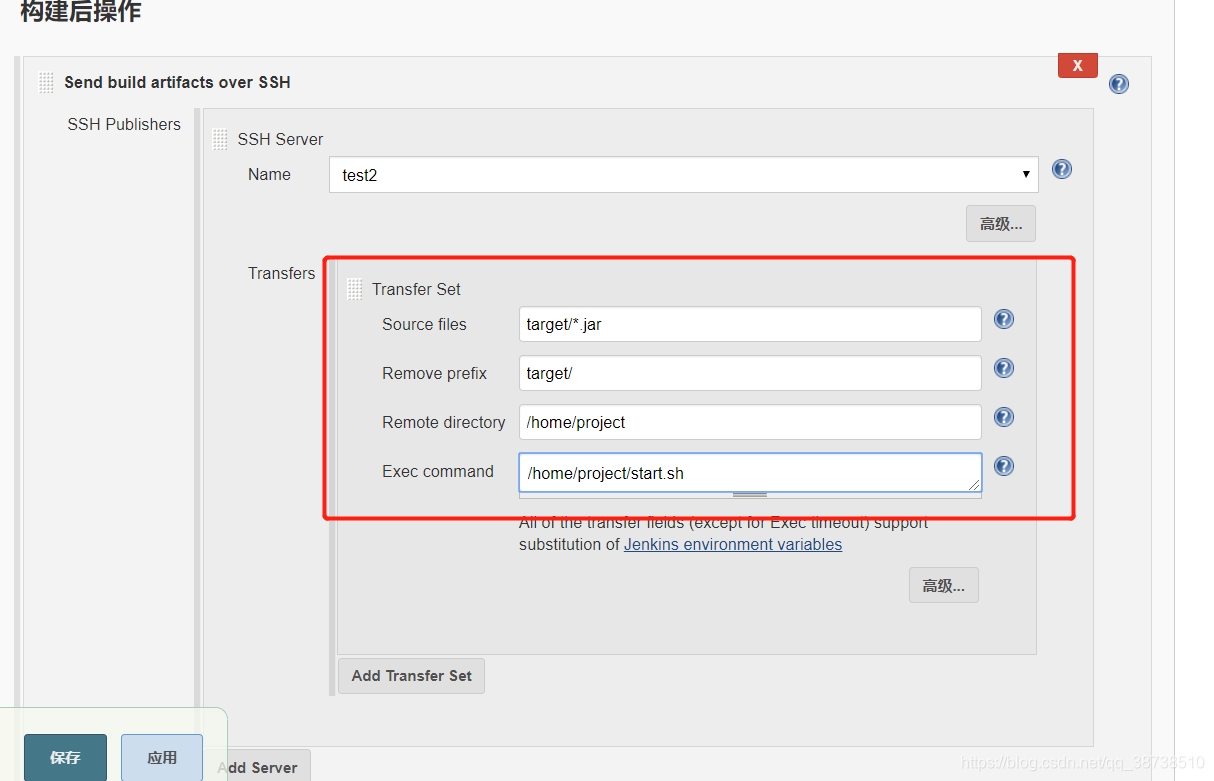Image resolution: width=1214 pixels, height=781 pixels.
Task: Click the Remote directory label
Action: pyautogui.click(x=444, y=422)
